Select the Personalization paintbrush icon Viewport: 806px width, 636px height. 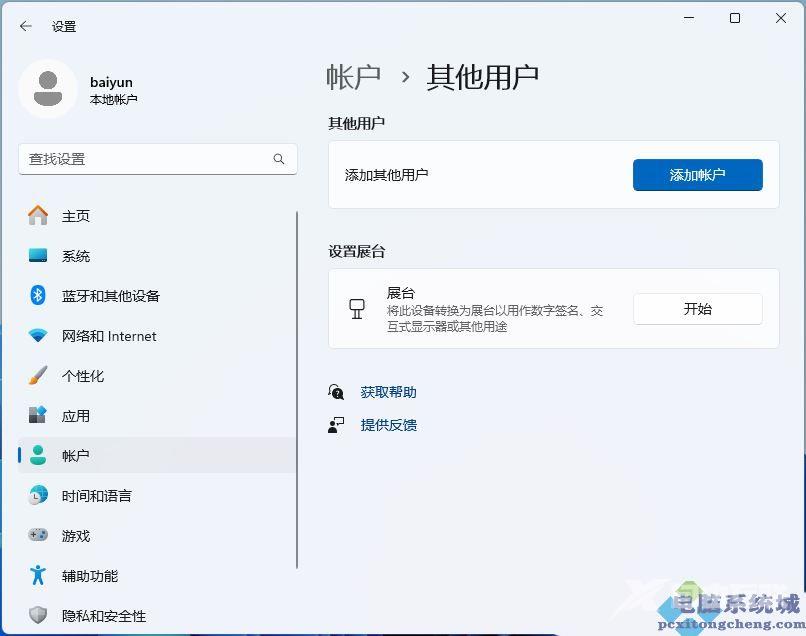pyautogui.click(x=38, y=376)
